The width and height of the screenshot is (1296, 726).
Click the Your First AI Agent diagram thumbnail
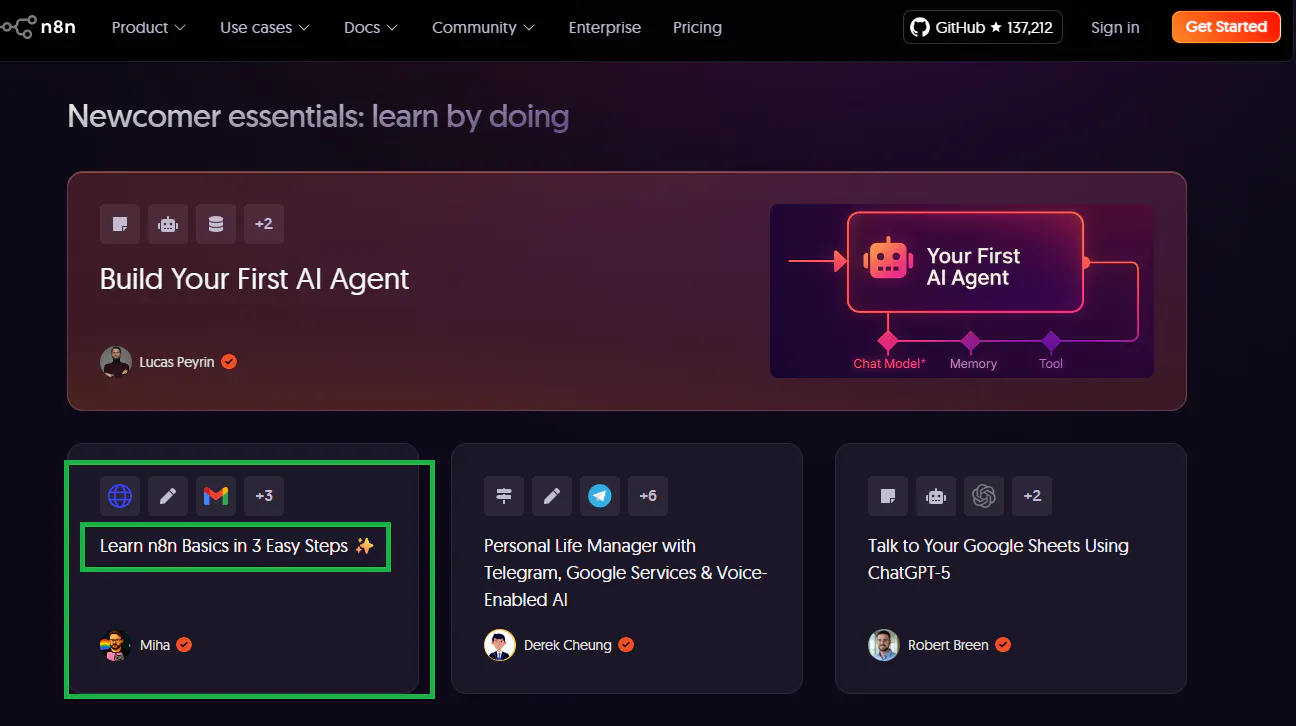point(962,291)
